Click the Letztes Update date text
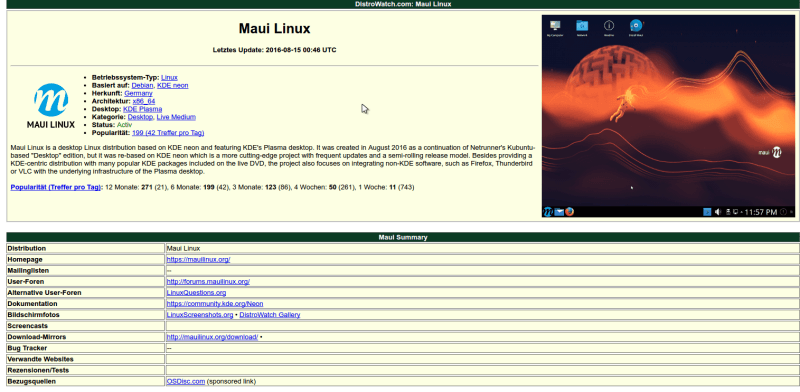 pyautogui.click(x=274, y=50)
